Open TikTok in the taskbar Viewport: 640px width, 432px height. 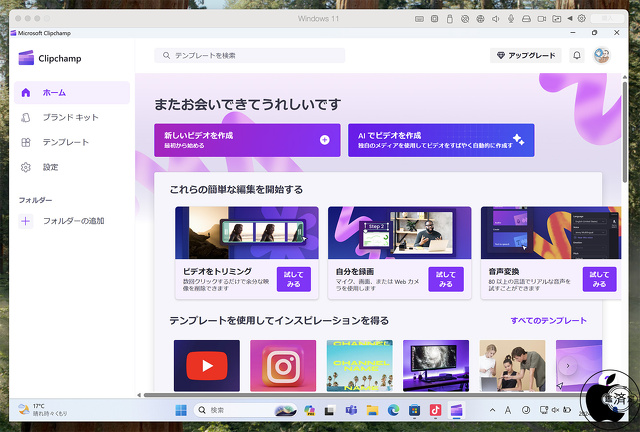[436, 410]
